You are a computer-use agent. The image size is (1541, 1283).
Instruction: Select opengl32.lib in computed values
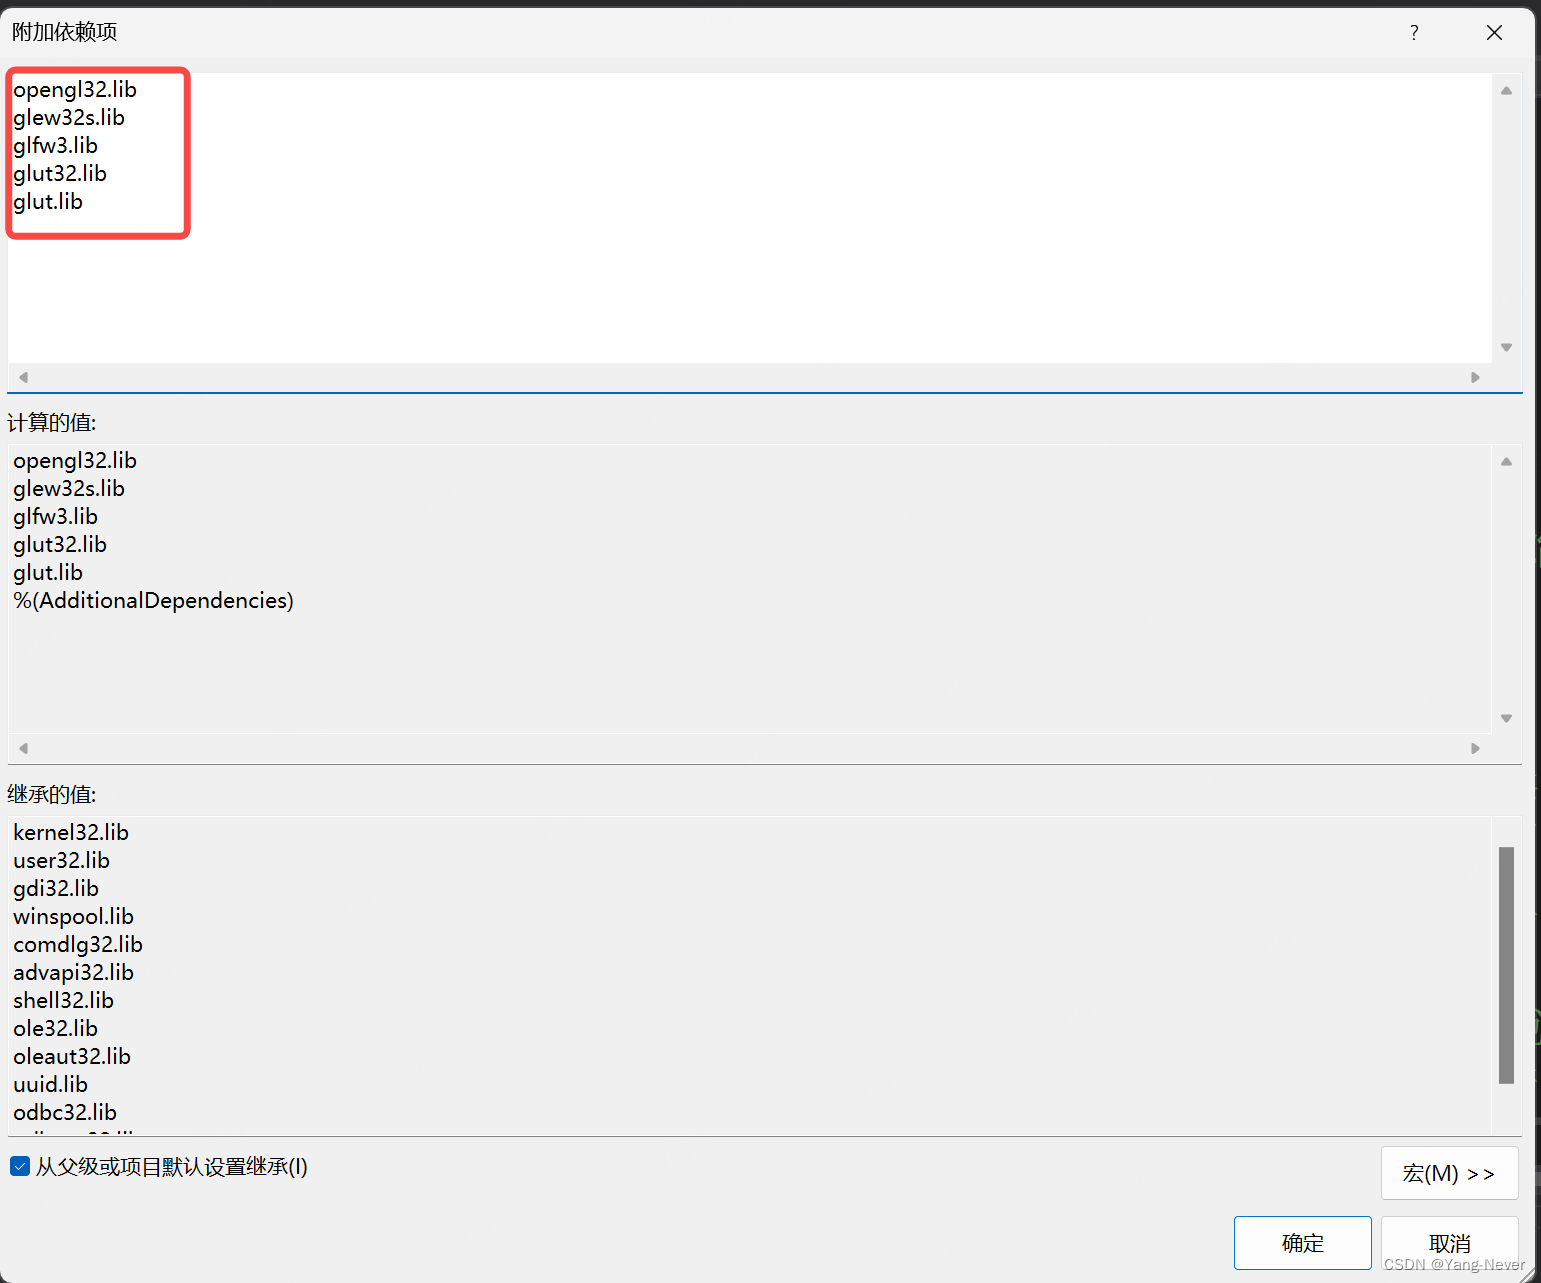[75, 461]
